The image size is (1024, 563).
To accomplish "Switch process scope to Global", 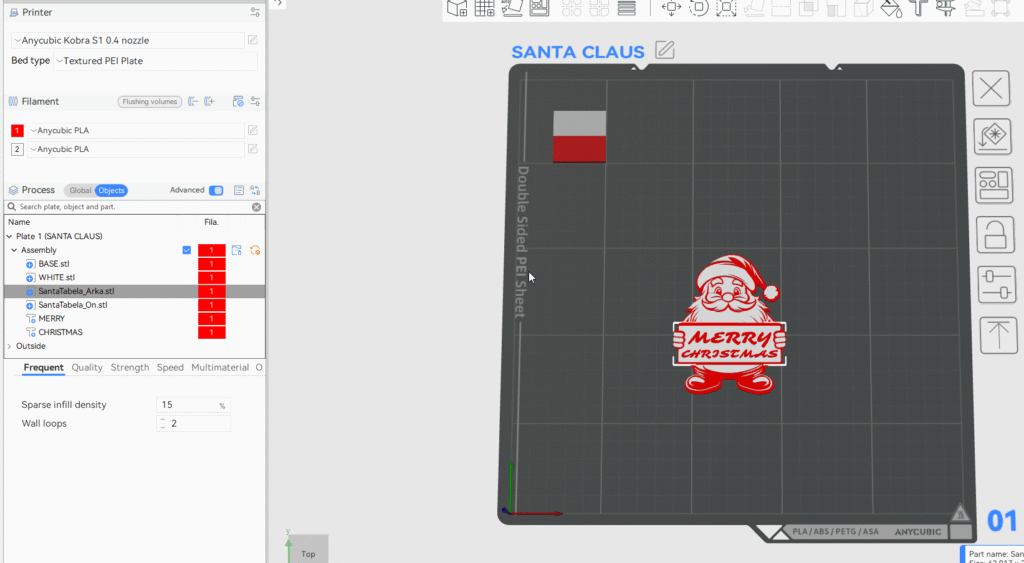I will coord(80,190).
